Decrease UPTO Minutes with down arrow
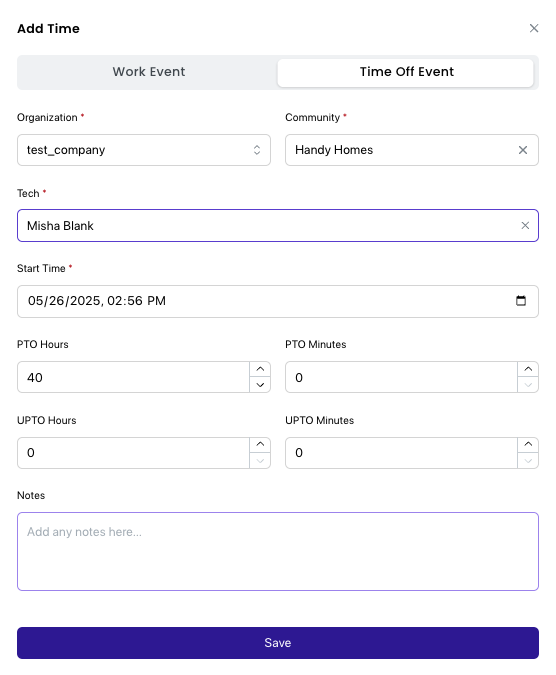This screenshot has width=556, height=675. coord(528,461)
